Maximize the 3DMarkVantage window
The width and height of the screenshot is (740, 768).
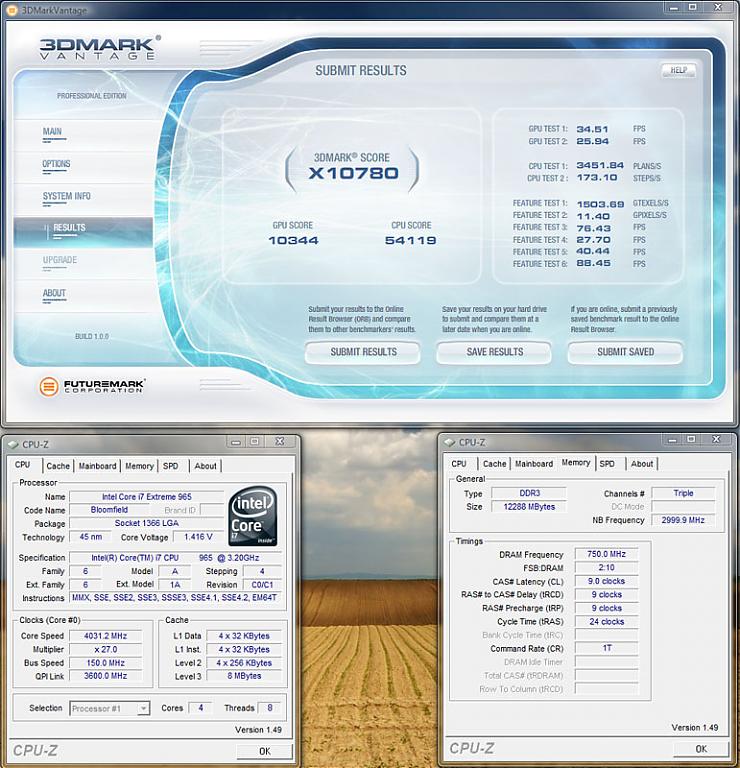tap(692, 7)
